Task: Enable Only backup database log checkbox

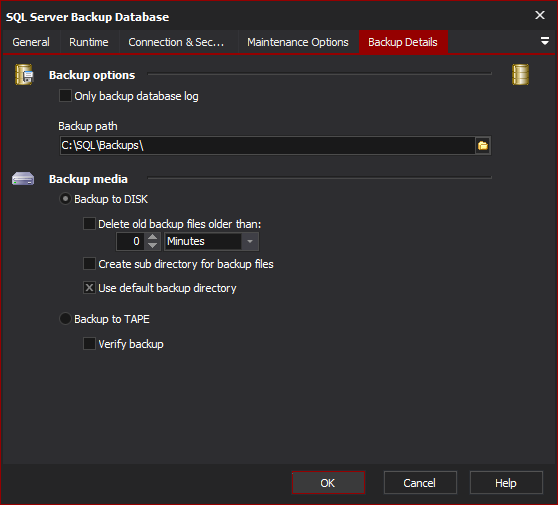Action: 65,96
